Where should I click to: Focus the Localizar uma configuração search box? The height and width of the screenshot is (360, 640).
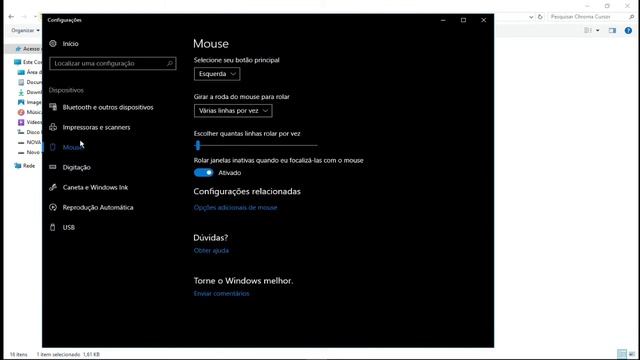(113, 63)
